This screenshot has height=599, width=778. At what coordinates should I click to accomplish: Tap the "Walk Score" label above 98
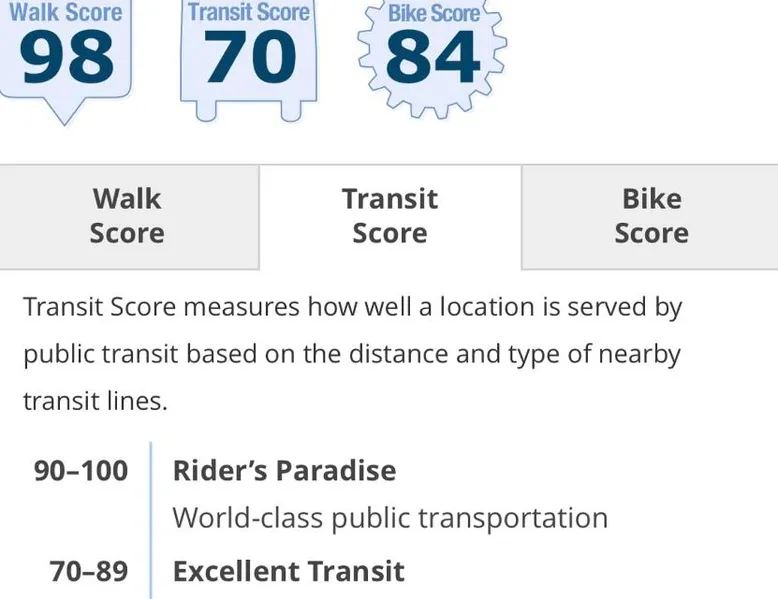(x=66, y=13)
